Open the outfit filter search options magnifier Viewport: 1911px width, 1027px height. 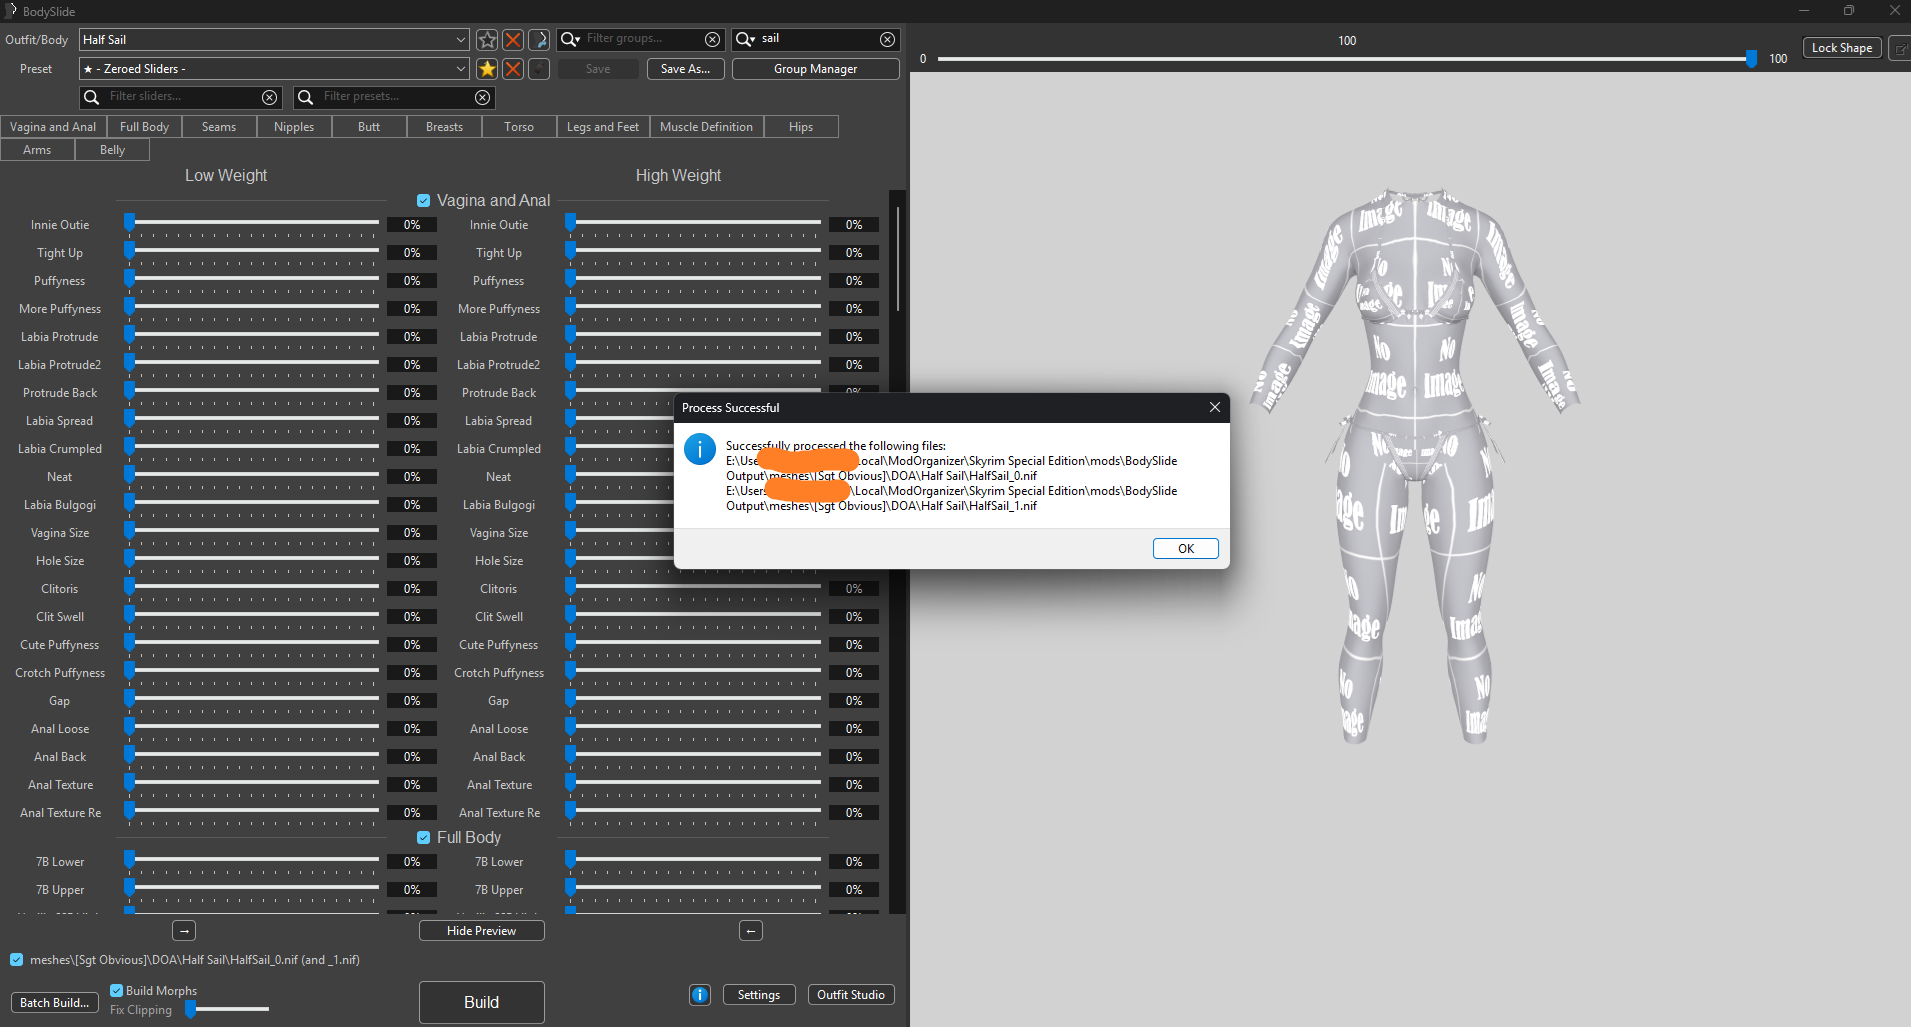(x=746, y=39)
